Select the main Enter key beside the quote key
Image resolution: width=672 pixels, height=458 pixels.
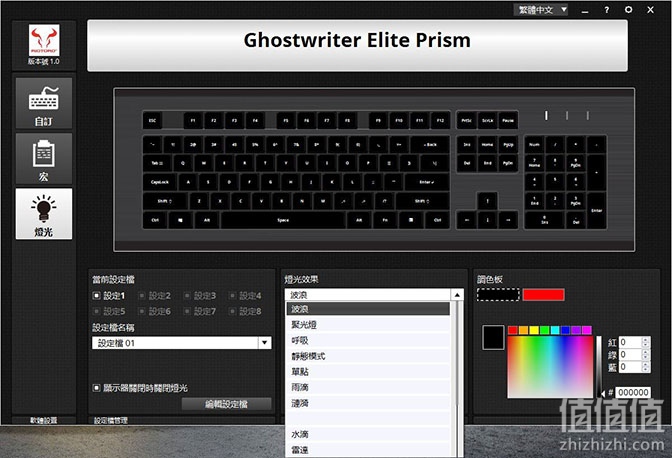click(x=427, y=182)
